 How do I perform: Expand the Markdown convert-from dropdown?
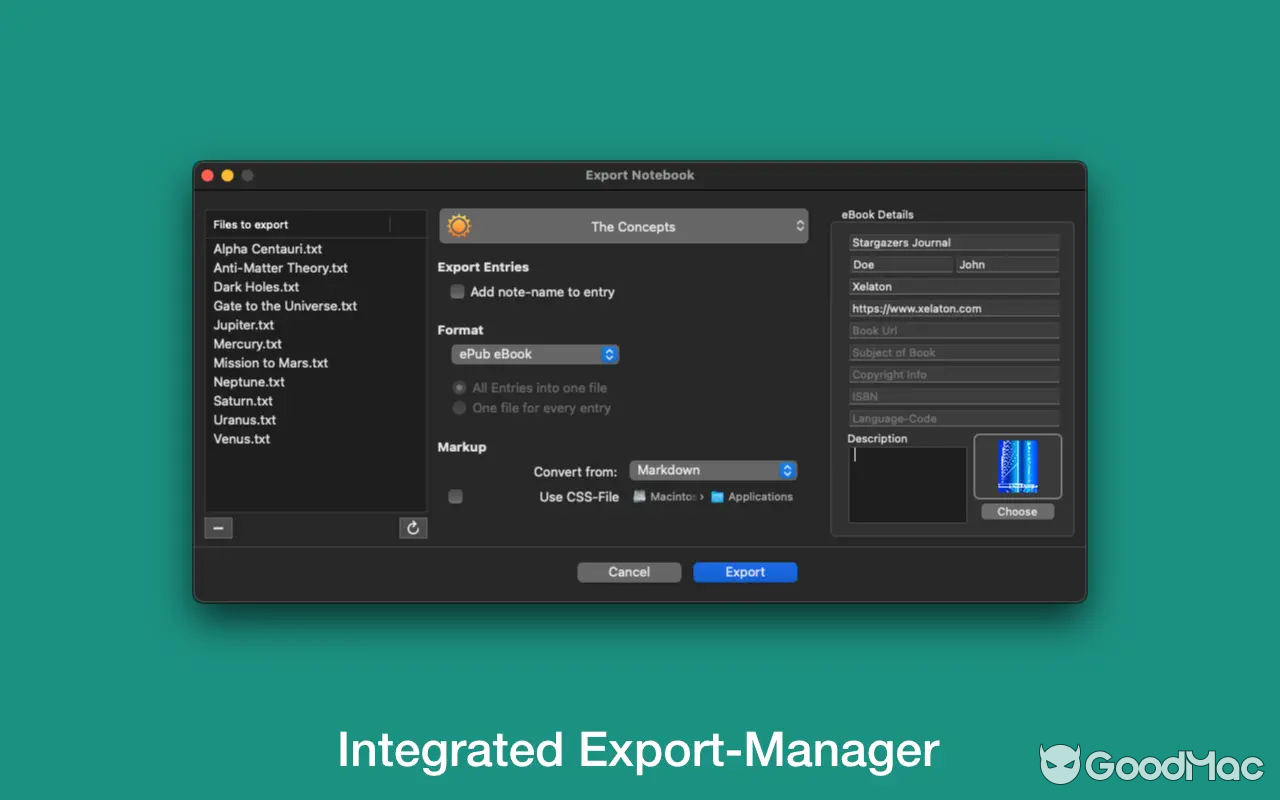tap(713, 470)
